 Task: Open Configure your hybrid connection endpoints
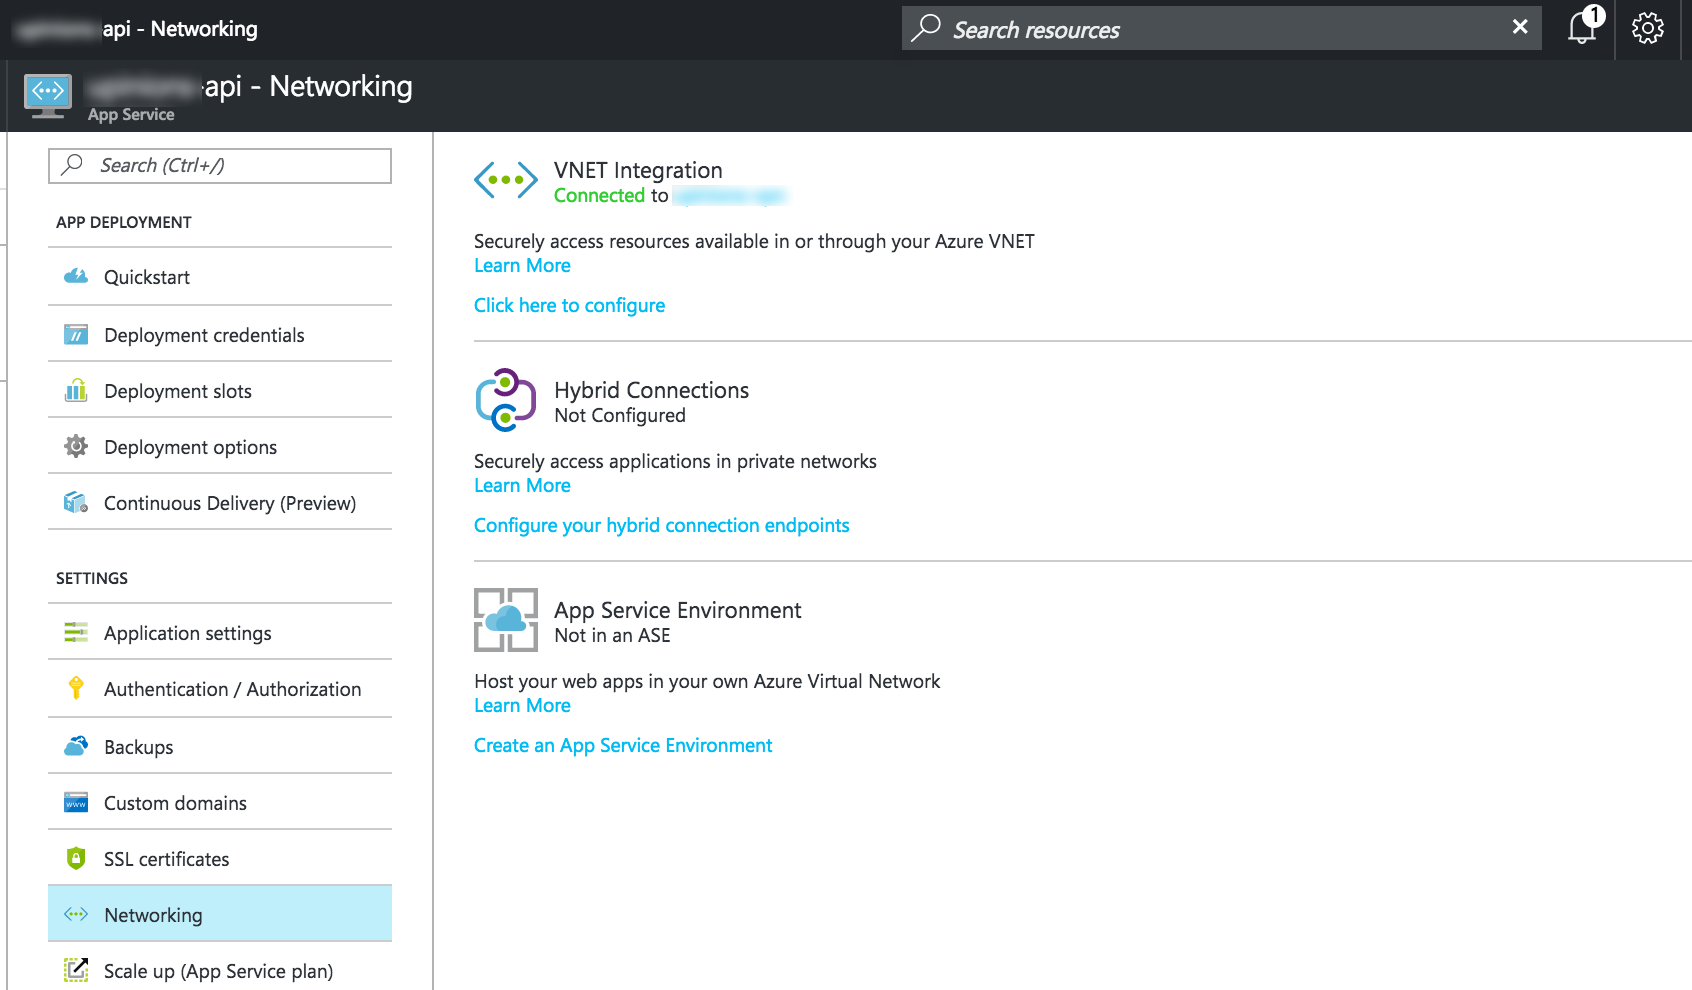coord(661,525)
